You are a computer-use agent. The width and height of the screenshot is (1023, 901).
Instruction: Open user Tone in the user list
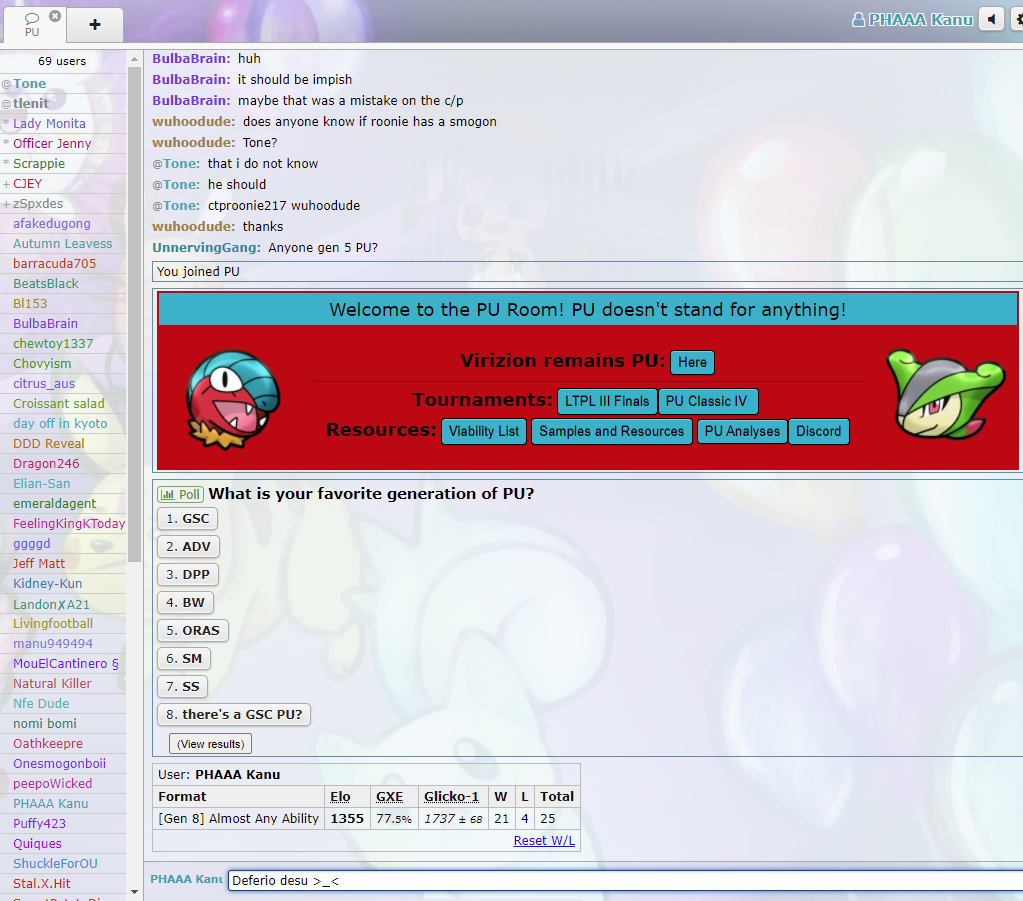[x=29, y=84]
